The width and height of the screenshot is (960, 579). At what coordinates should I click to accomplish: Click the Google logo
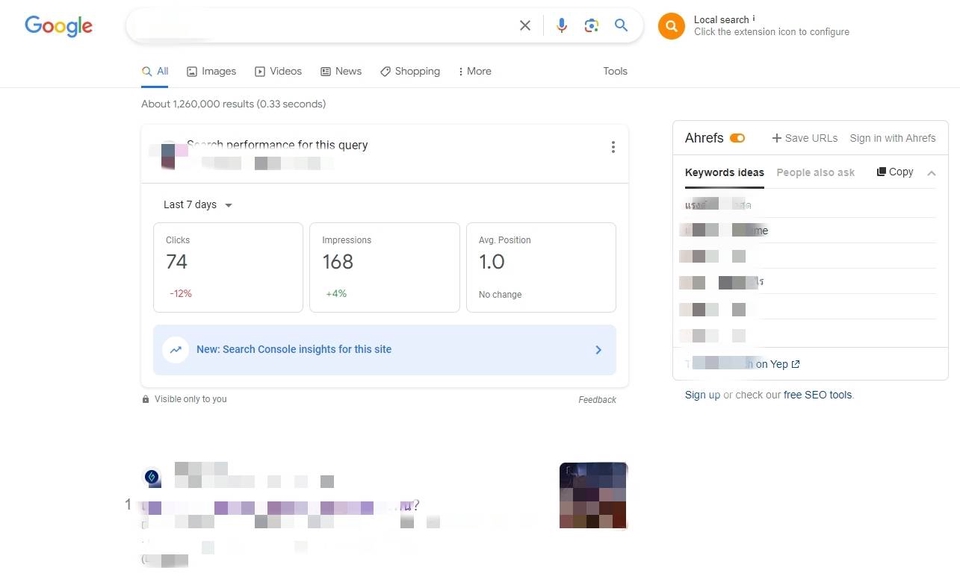[57, 26]
